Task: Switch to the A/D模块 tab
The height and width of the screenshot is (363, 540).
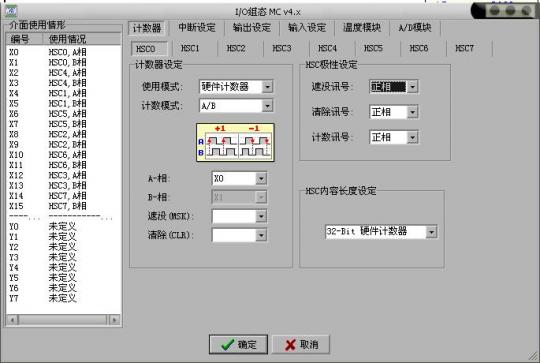Action: (415, 28)
